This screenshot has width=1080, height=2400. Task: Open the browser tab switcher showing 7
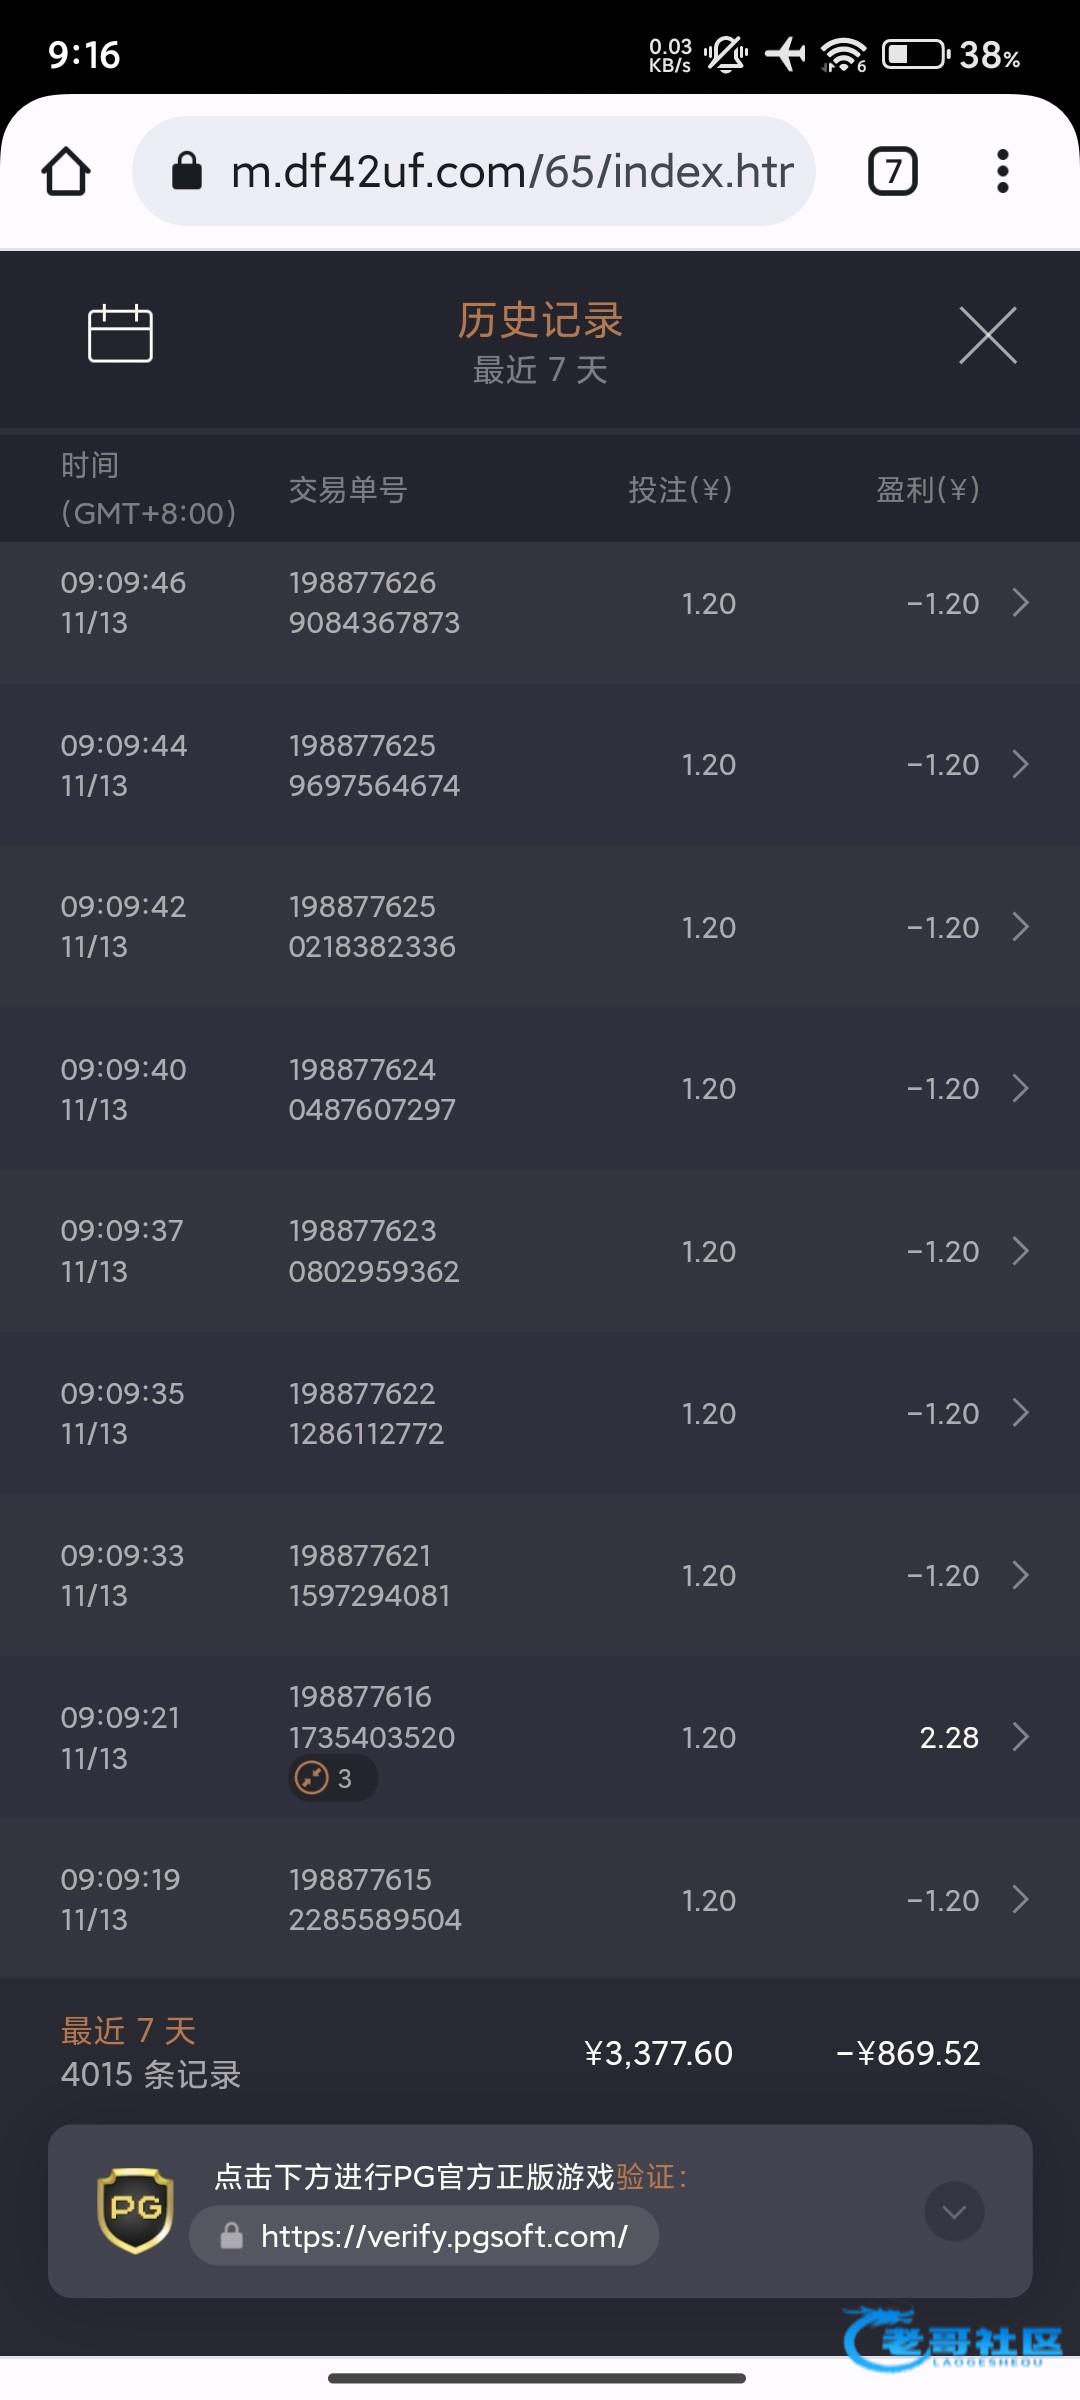[892, 171]
